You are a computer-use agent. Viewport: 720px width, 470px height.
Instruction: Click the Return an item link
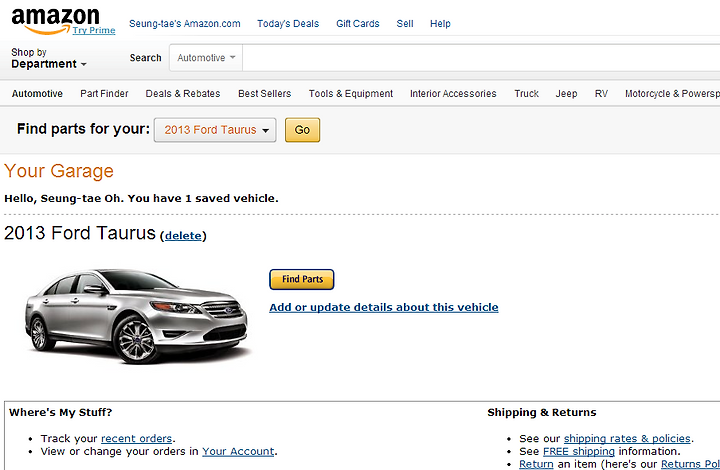tap(536, 464)
